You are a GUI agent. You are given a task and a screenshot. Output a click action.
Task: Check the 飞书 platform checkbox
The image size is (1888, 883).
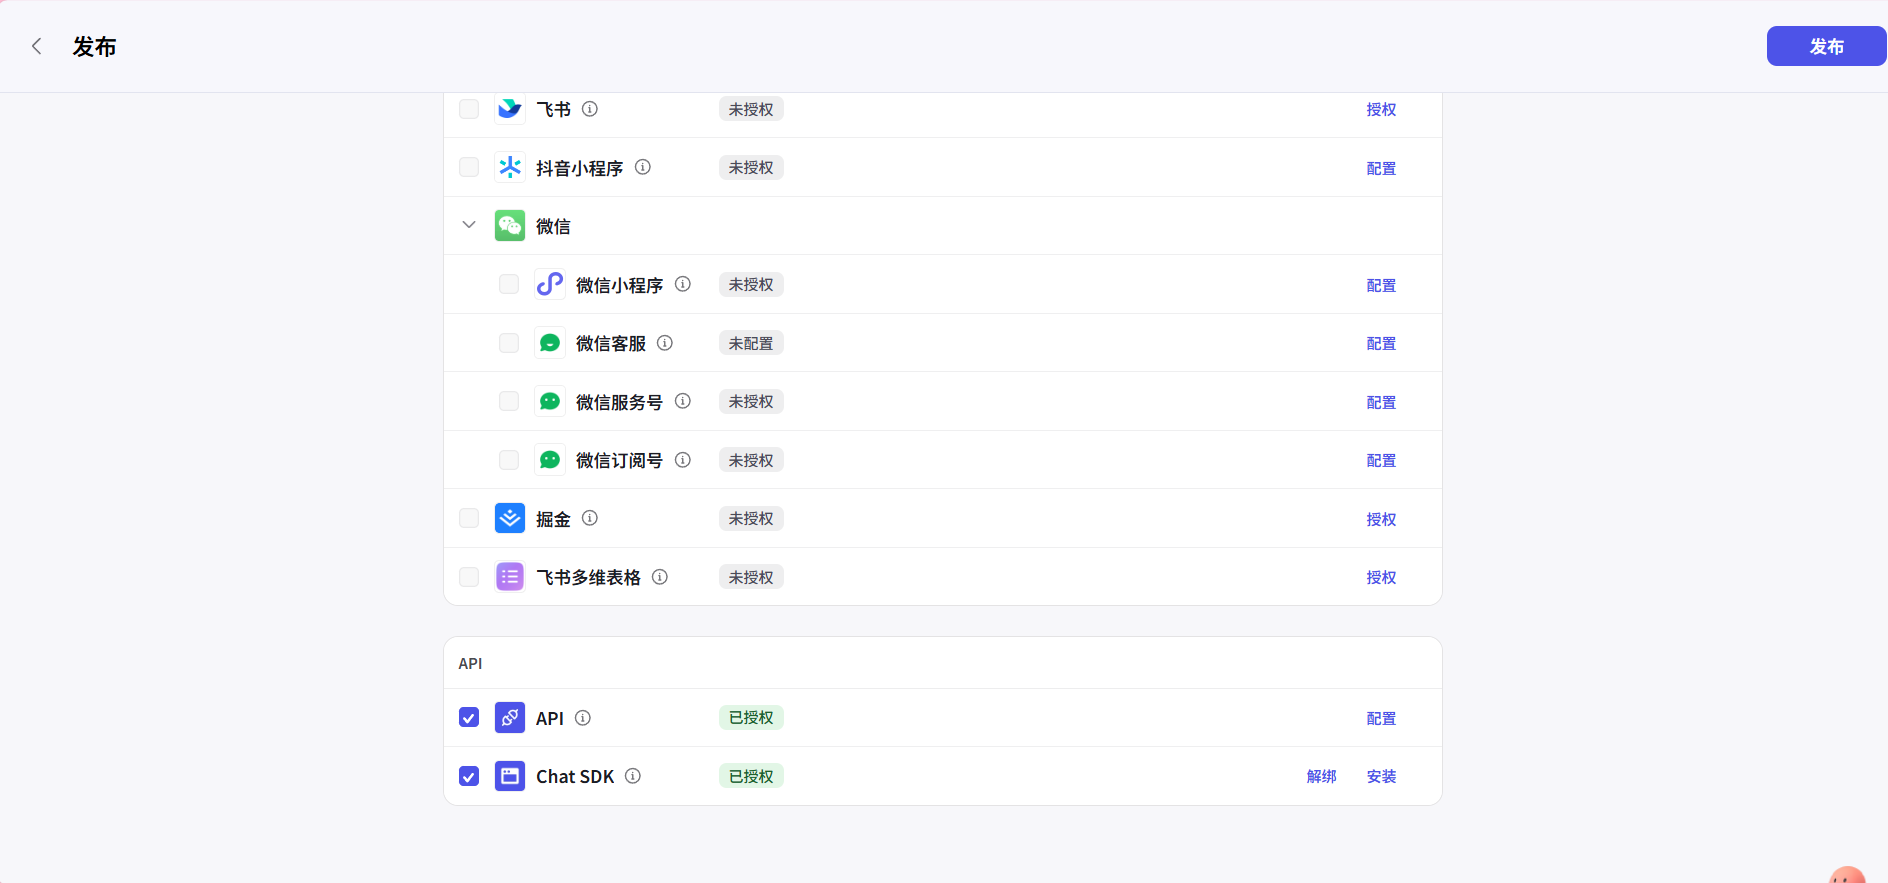[x=469, y=109]
